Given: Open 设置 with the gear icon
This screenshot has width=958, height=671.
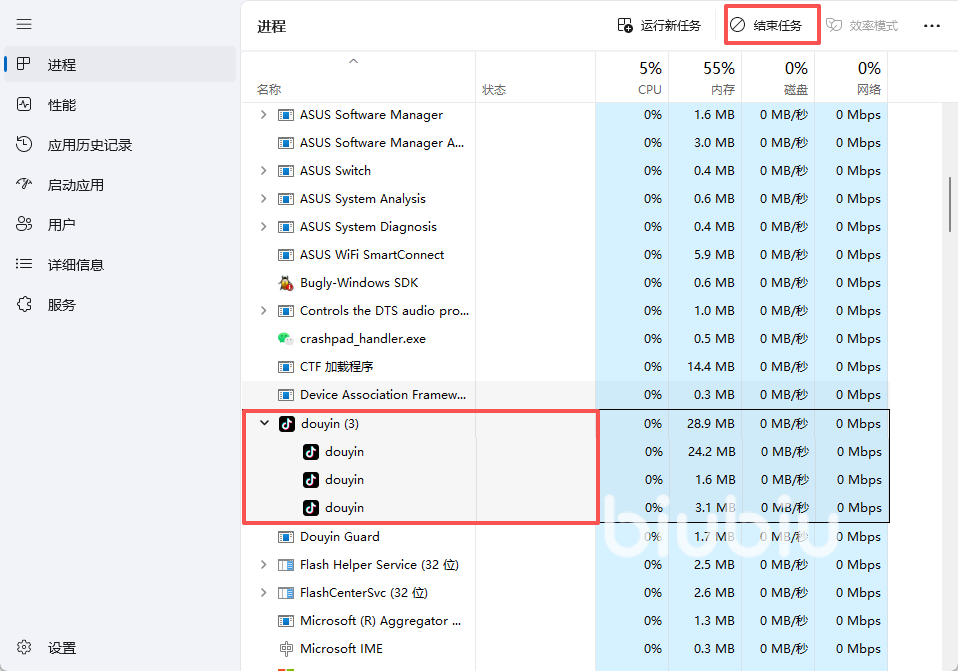Looking at the screenshot, I should (25, 648).
